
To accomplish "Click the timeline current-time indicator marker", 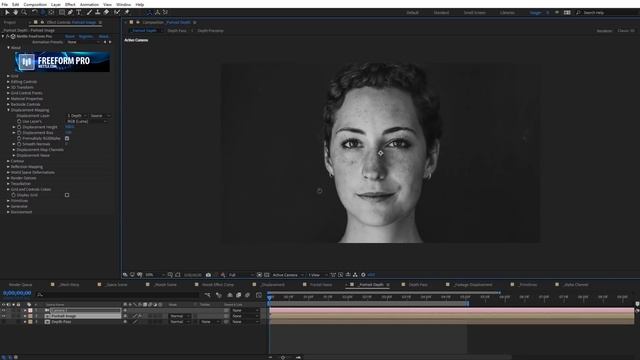I will coord(270,298).
